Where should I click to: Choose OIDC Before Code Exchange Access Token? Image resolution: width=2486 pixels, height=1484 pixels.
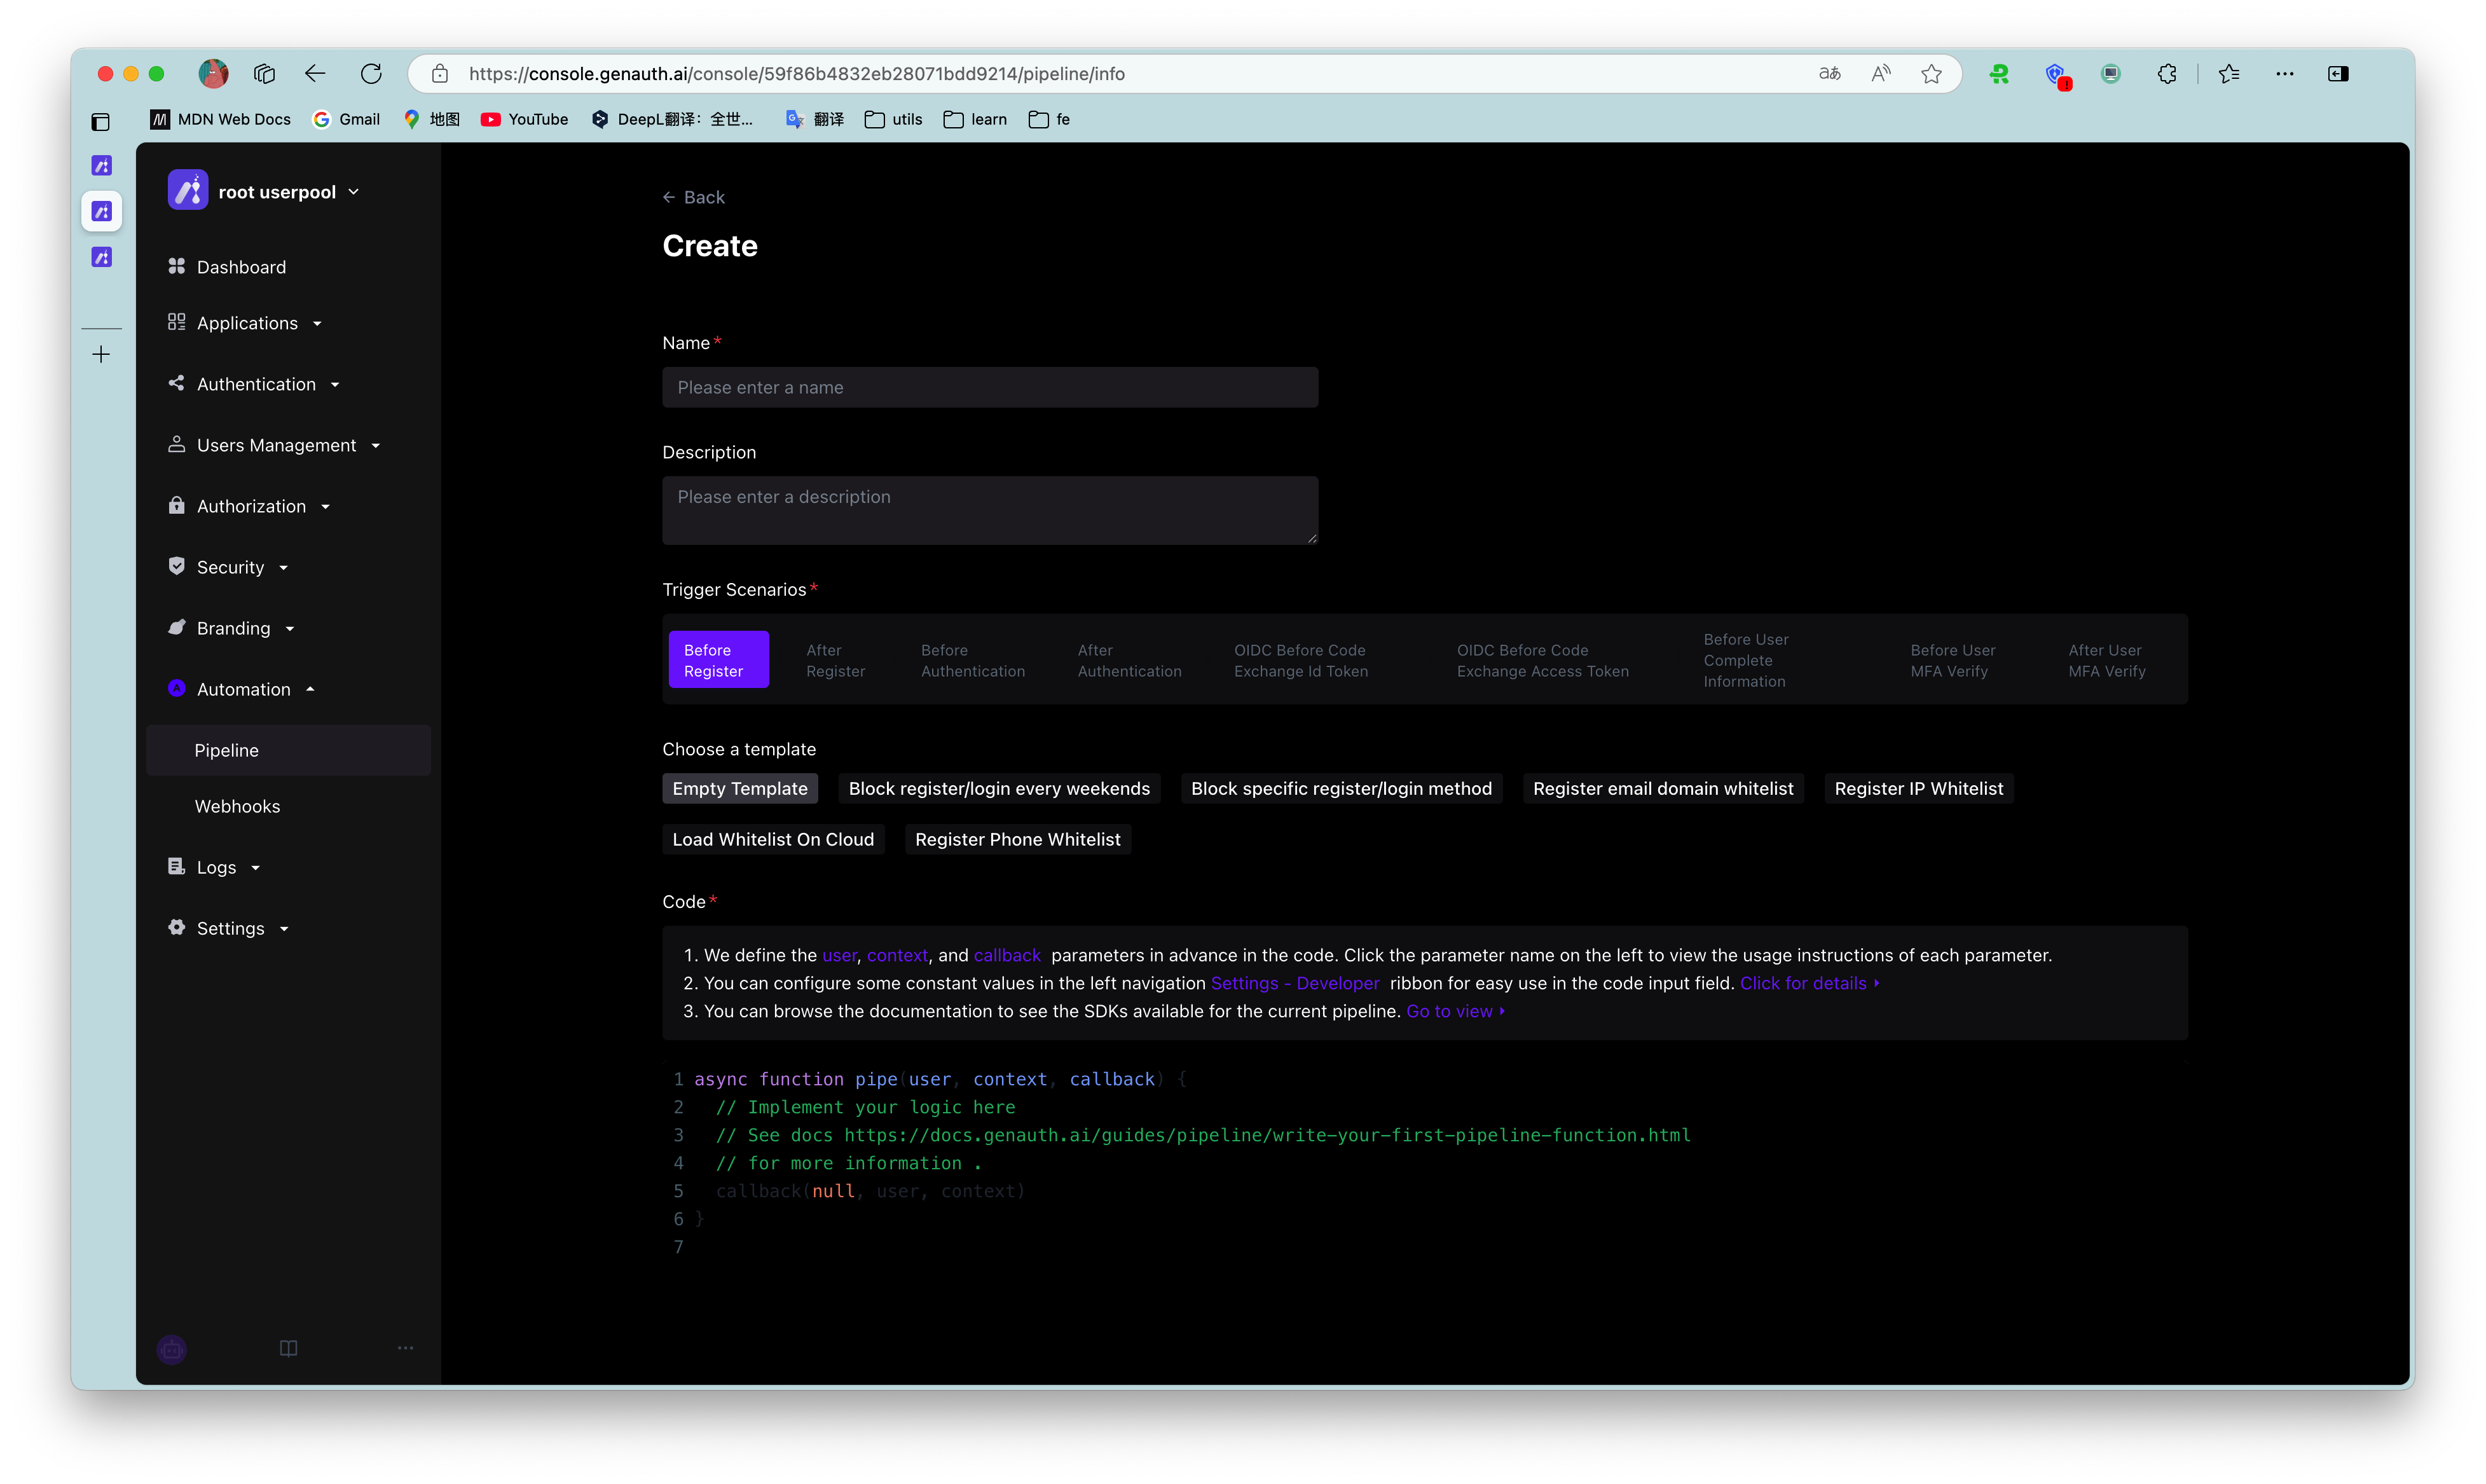pyautogui.click(x=1542, y=660)
